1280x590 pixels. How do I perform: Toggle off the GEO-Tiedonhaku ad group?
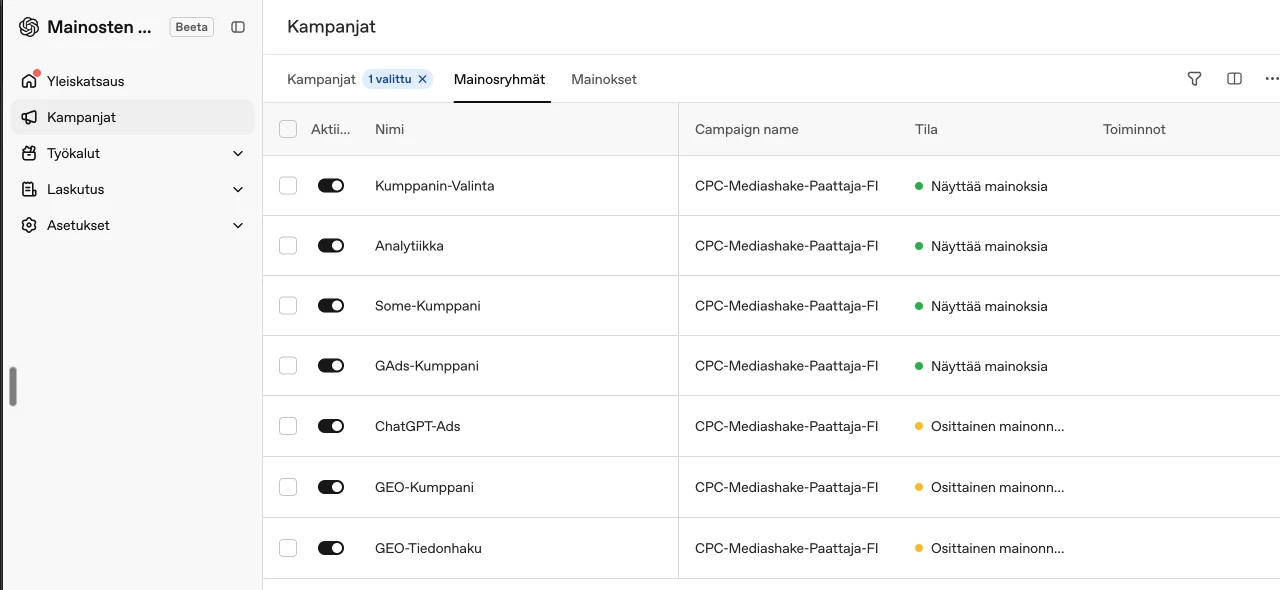point(331,548)
